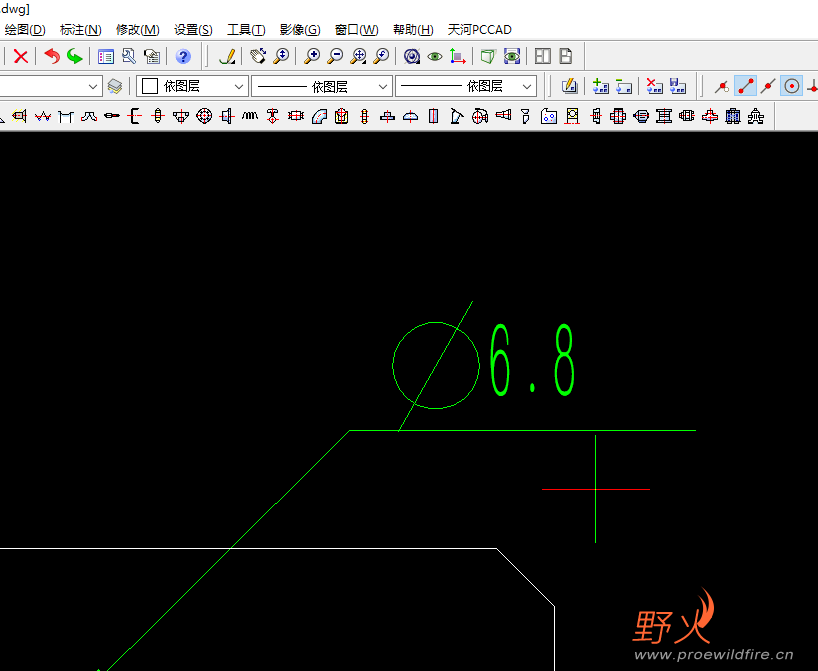The image size is (818, 671).
Task: Select the real-time pan hand tool
Action: pos(257,57)
